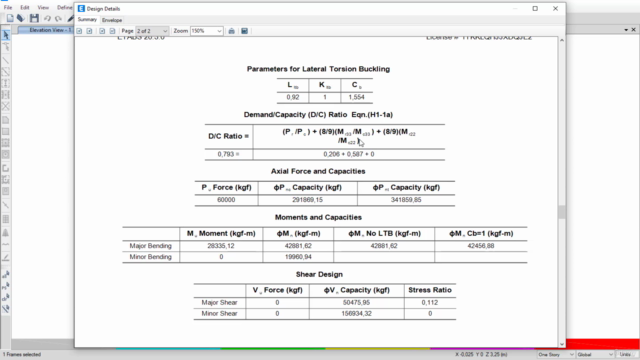
Task: Click the export/save report icon
Action: [244, 31]
